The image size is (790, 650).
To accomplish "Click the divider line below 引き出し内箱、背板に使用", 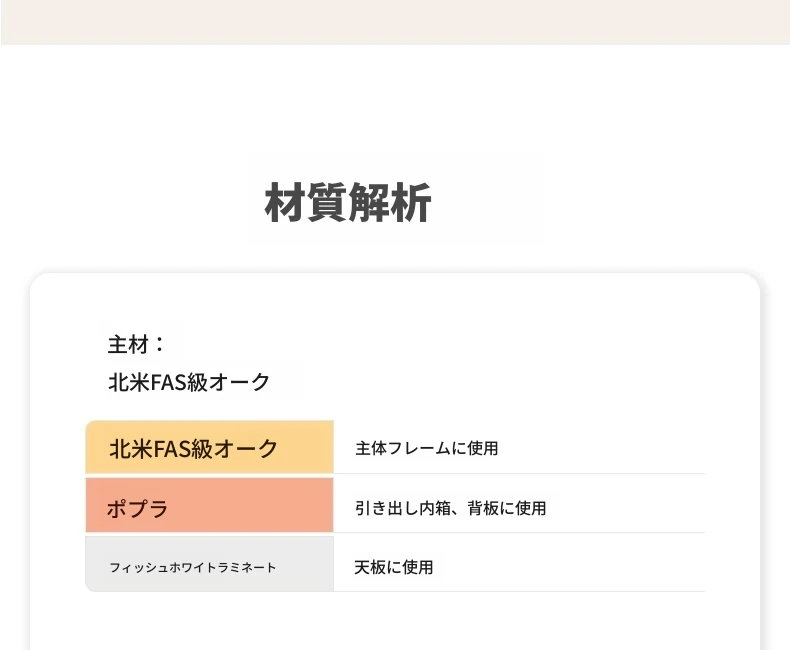I will point(519,533).
